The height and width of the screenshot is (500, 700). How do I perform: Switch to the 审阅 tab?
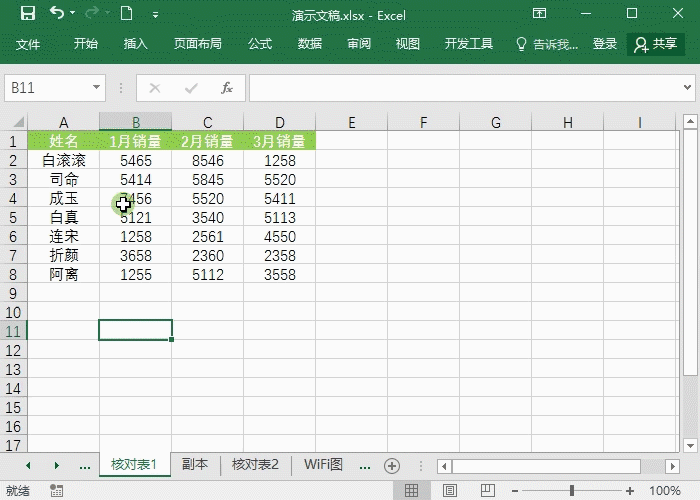click(x=359, y=44)
